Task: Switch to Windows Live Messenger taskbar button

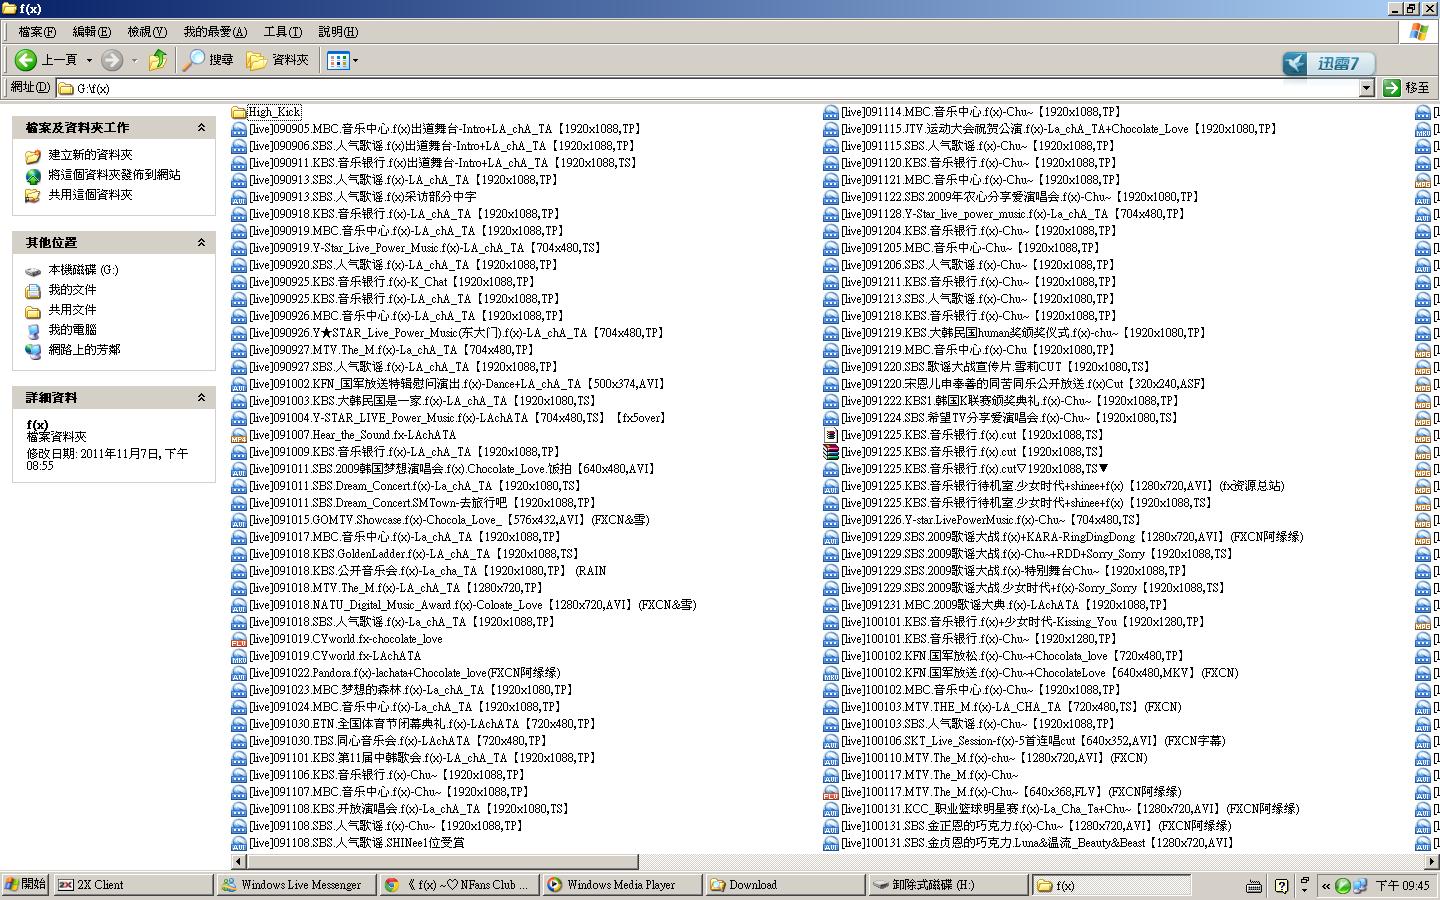Action: click(297, 885)
